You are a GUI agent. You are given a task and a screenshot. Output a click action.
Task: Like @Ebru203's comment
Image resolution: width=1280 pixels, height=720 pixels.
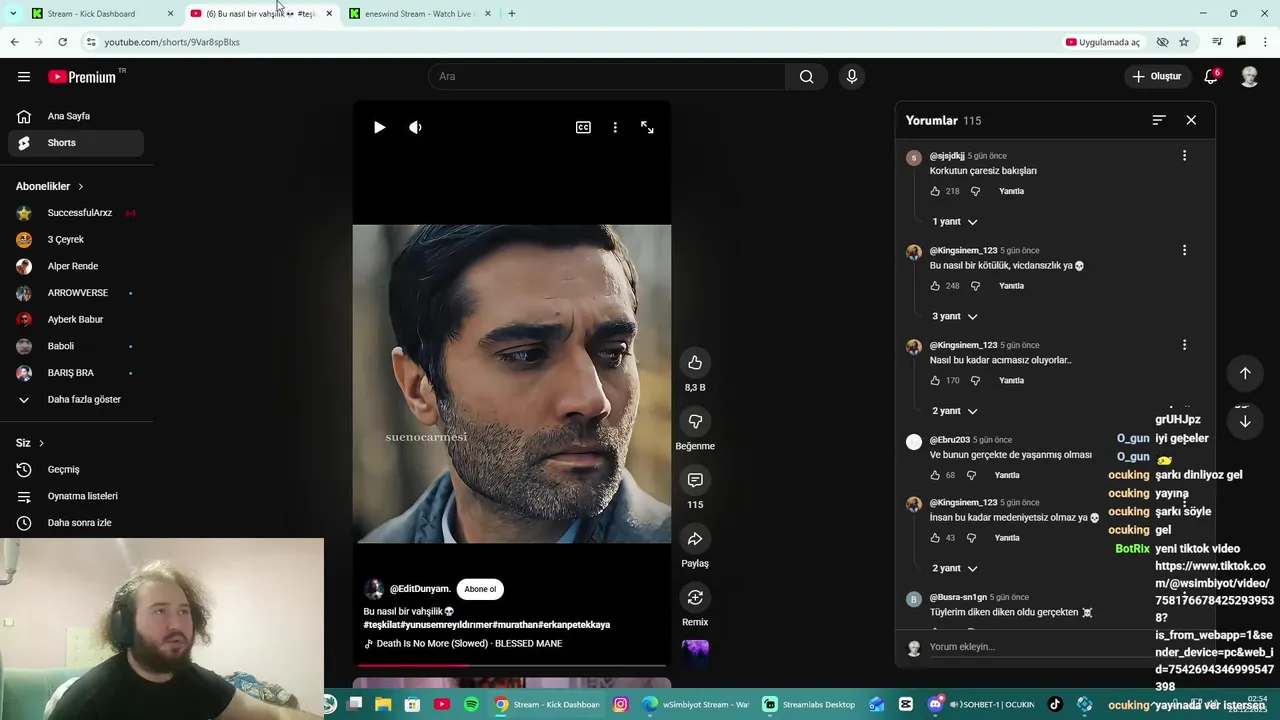tap(935, 475)
